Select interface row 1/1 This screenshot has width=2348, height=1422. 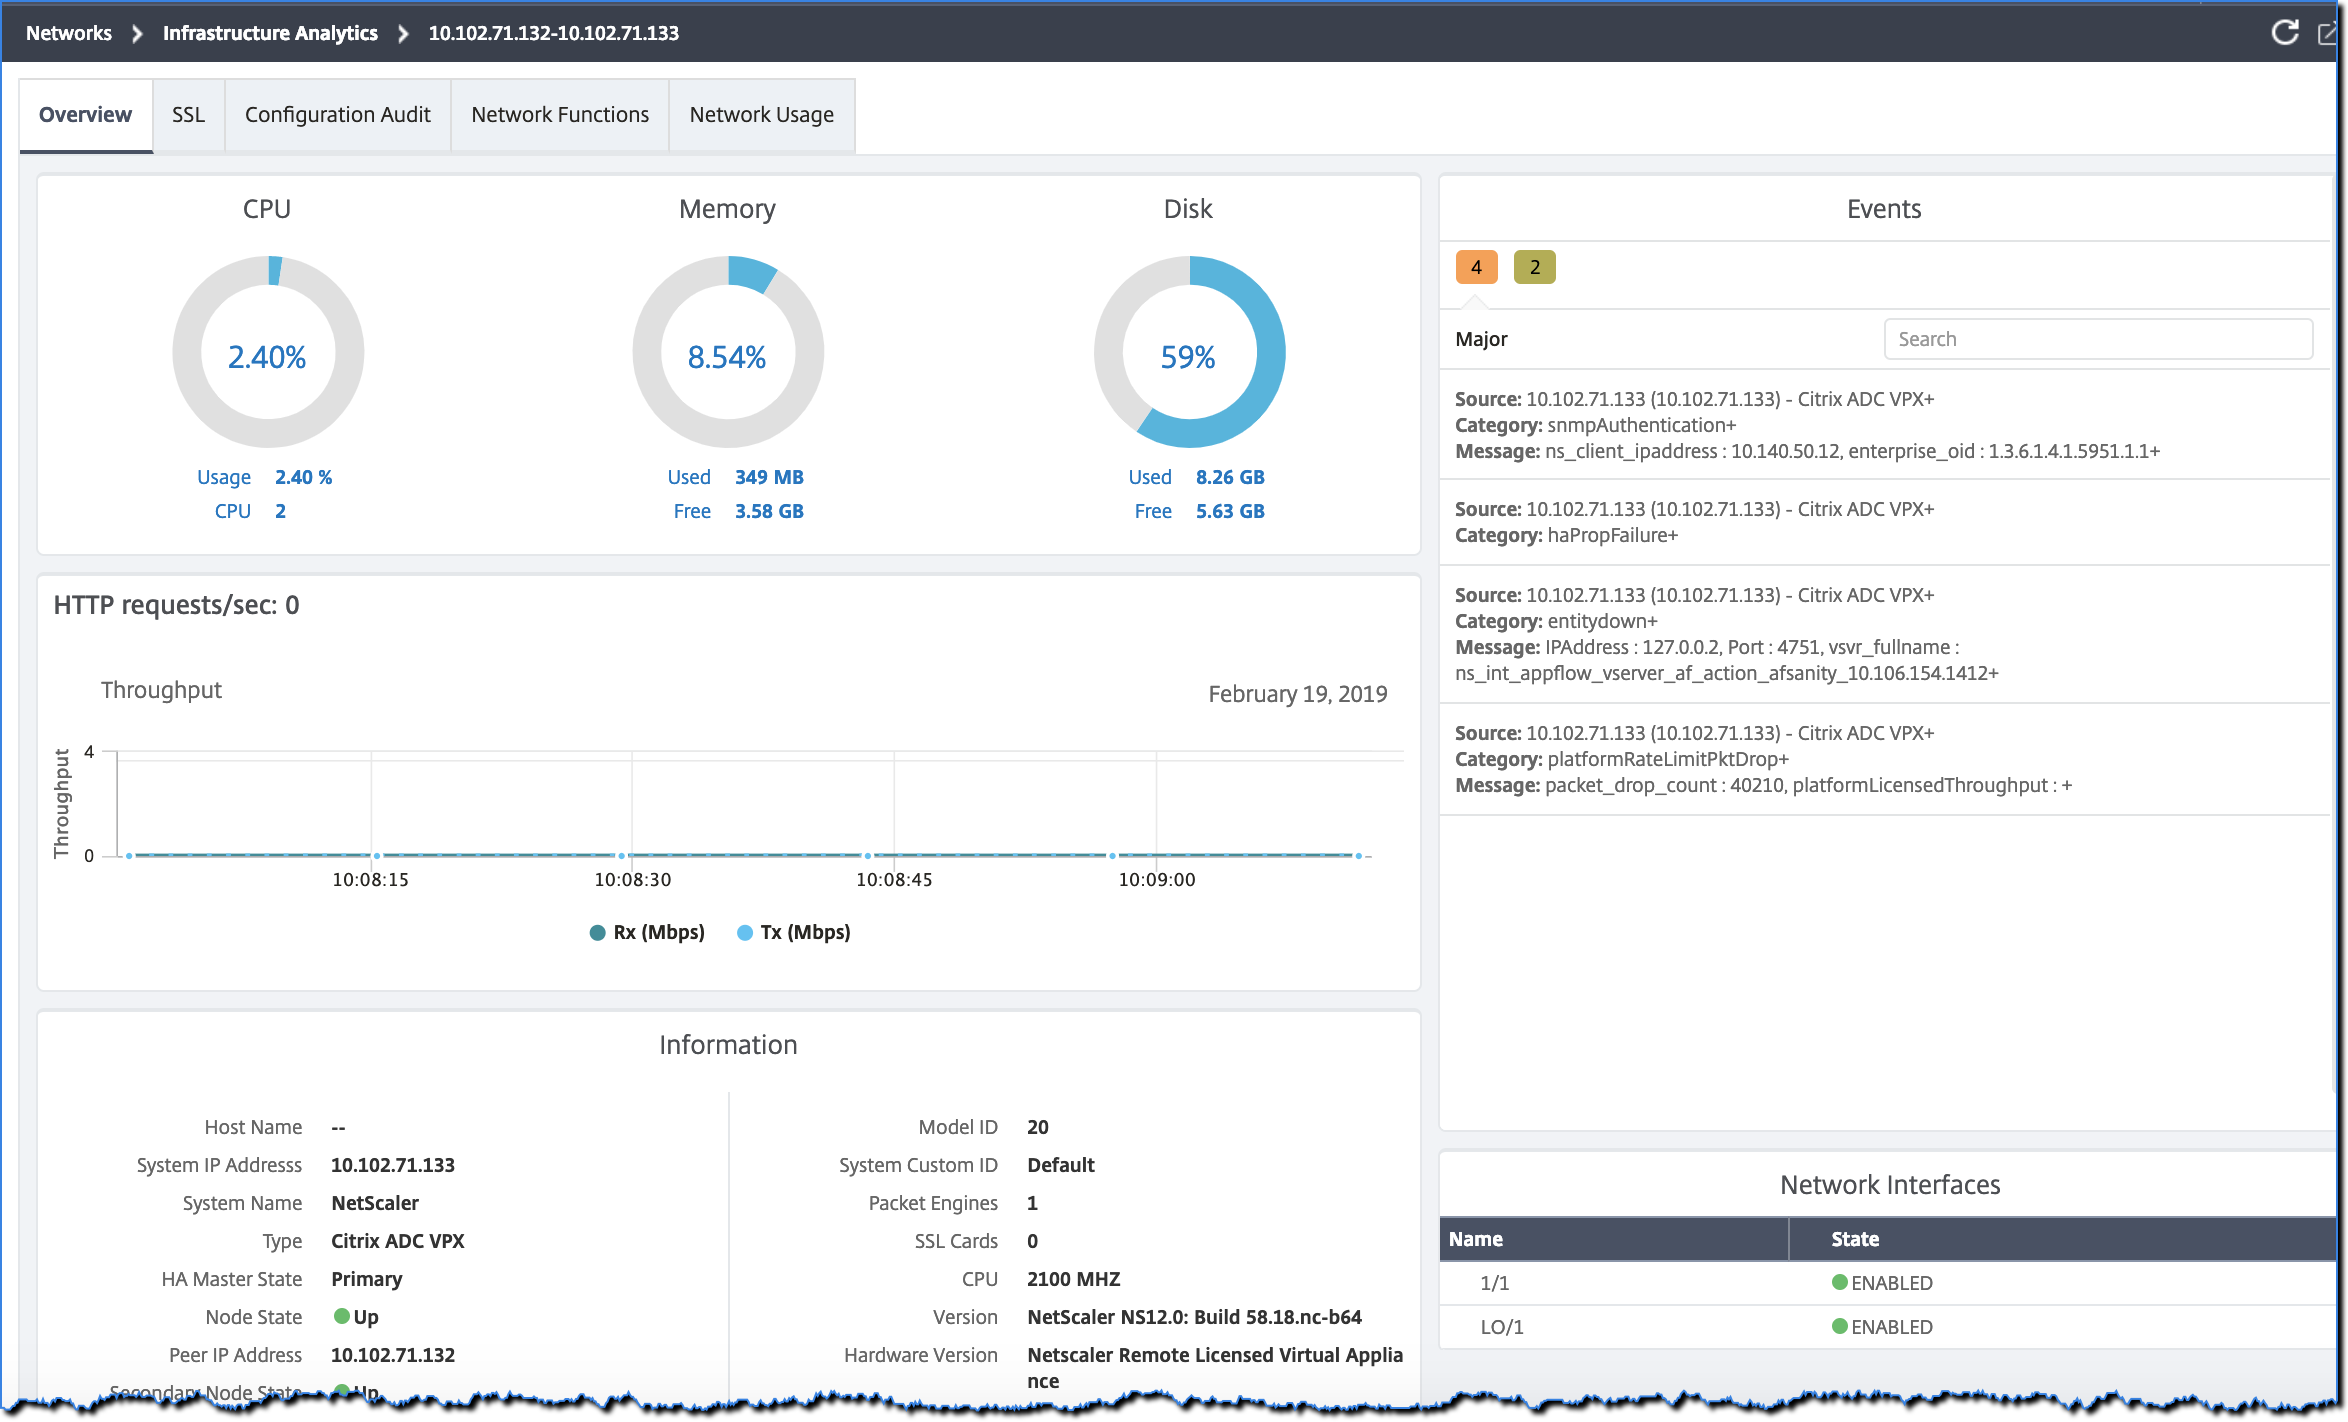(x=1888, y=1283)
